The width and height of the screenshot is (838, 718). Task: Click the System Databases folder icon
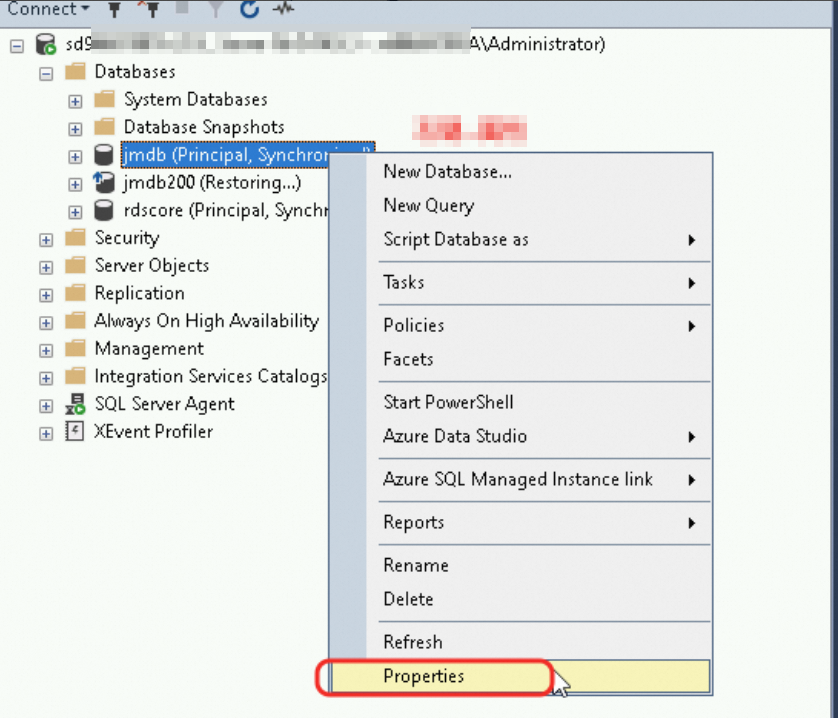point(104,99)
